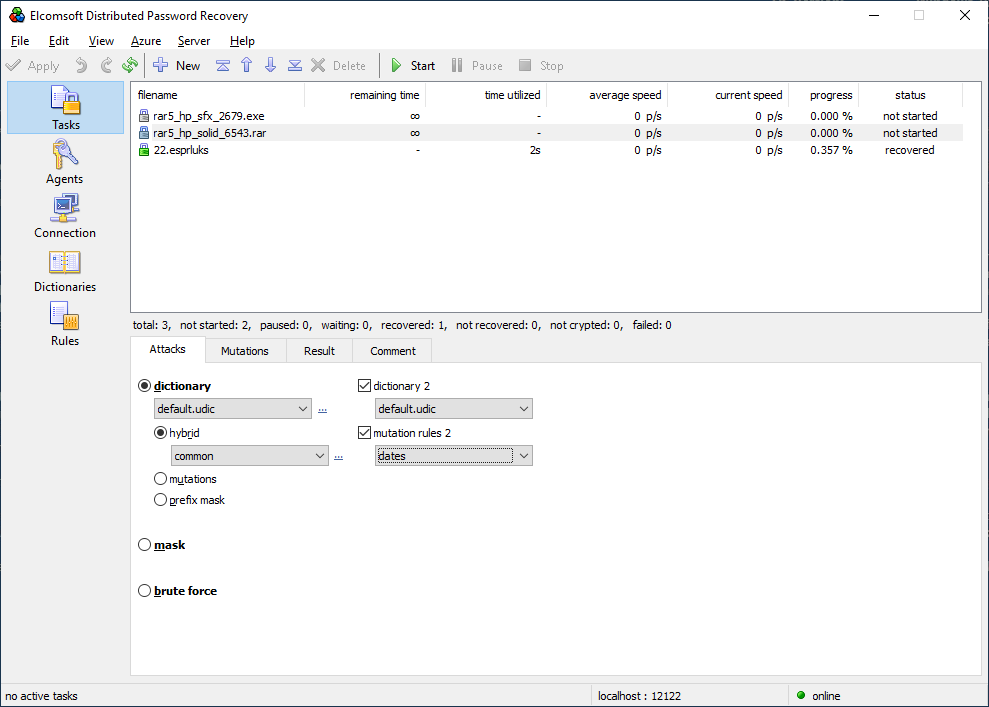Viewport: 989px width, 707px height.
Task: Sort by the remaining time column header
Action: coord(365,95)
